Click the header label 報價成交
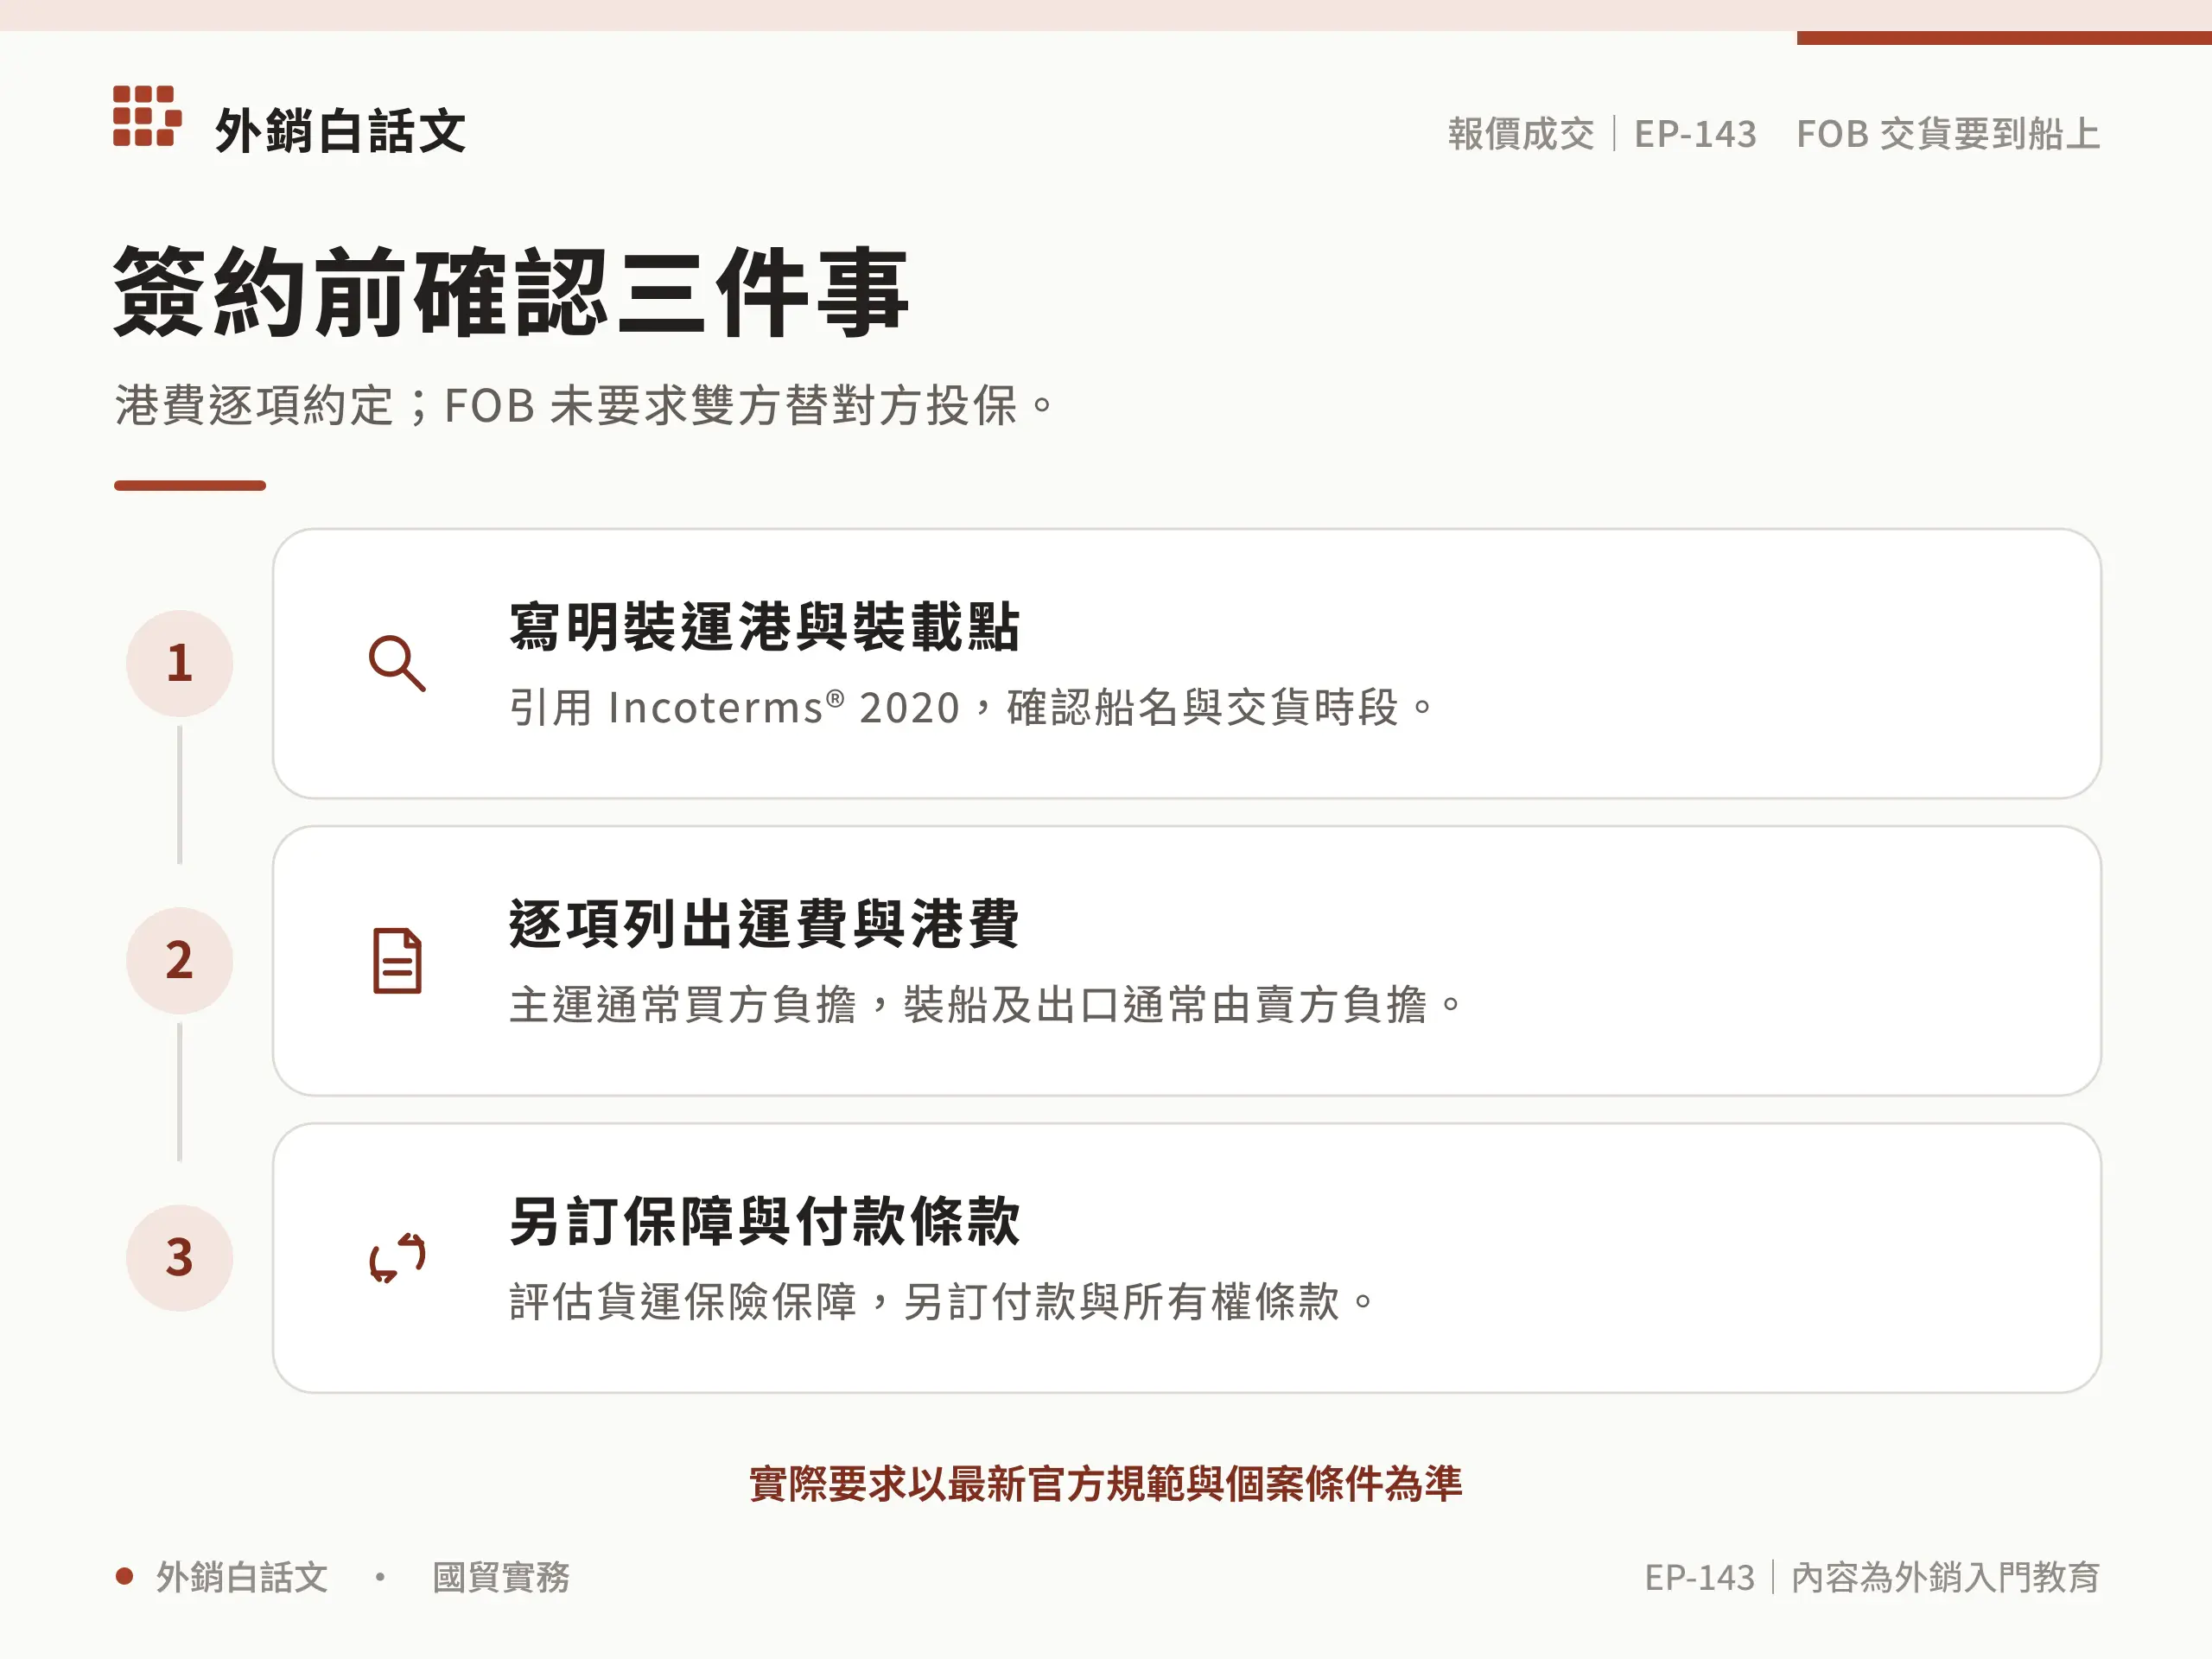The height and width of the screenshot is (1659, 2212). 1521,134
